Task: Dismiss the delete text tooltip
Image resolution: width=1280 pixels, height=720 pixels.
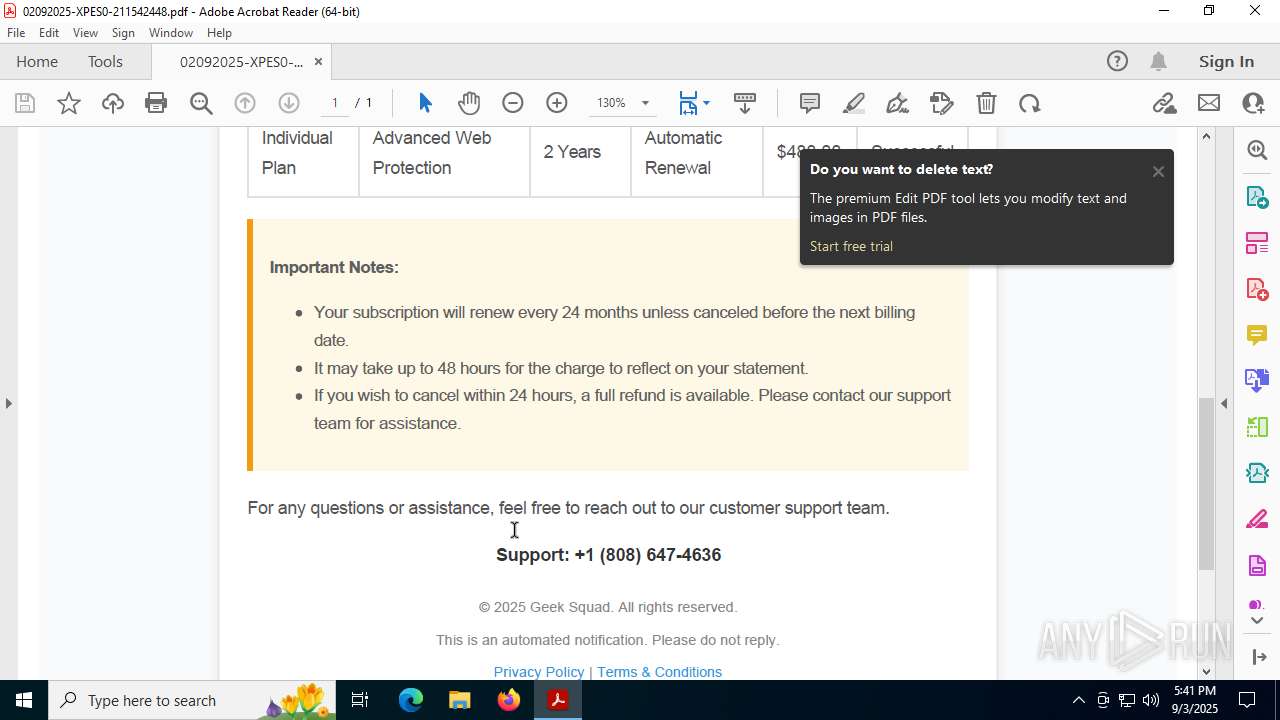Action: [1158, 171]
